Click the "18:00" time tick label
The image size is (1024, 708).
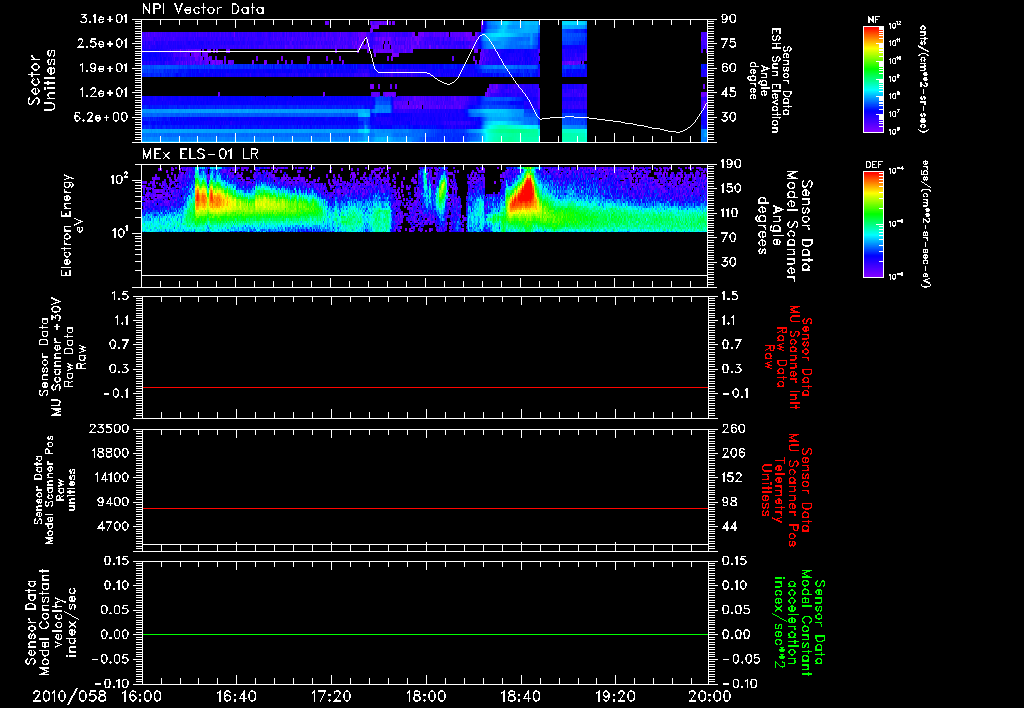[x=426, y=696]
